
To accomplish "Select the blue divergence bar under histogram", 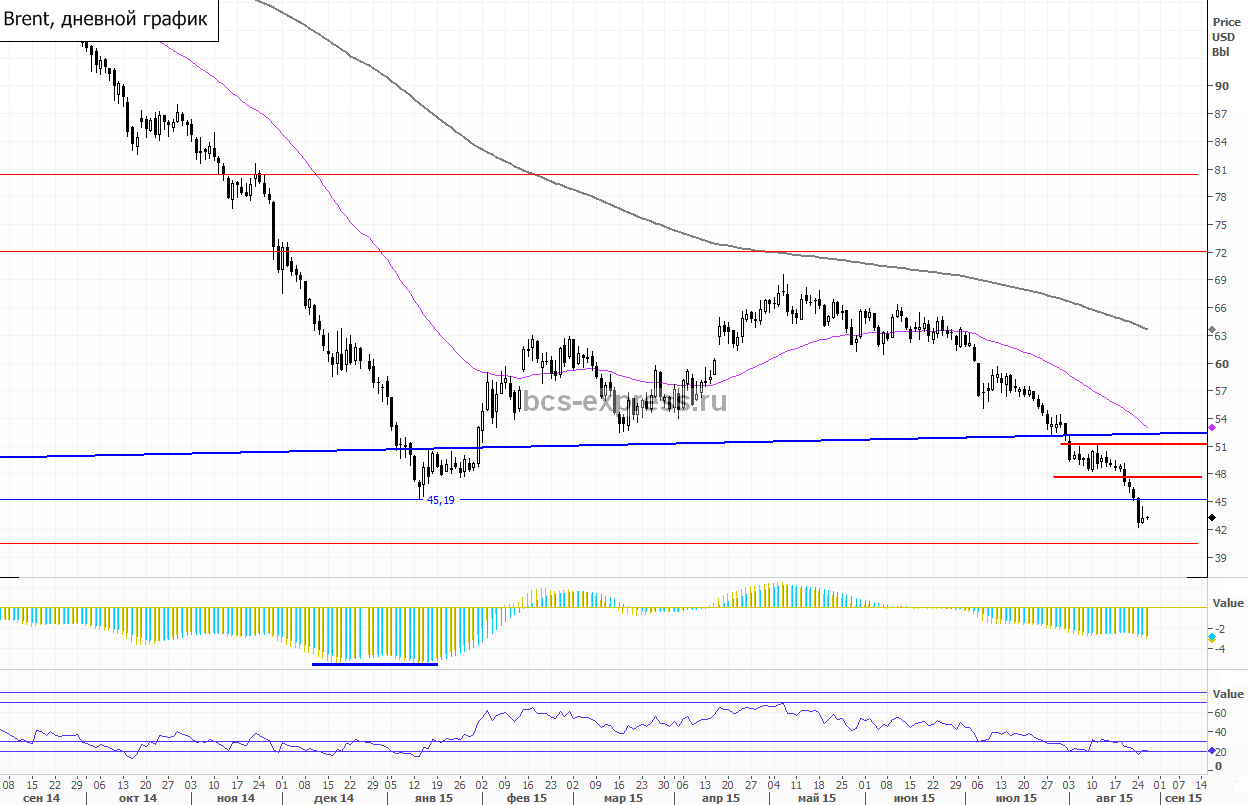I will tap(375, 664).
